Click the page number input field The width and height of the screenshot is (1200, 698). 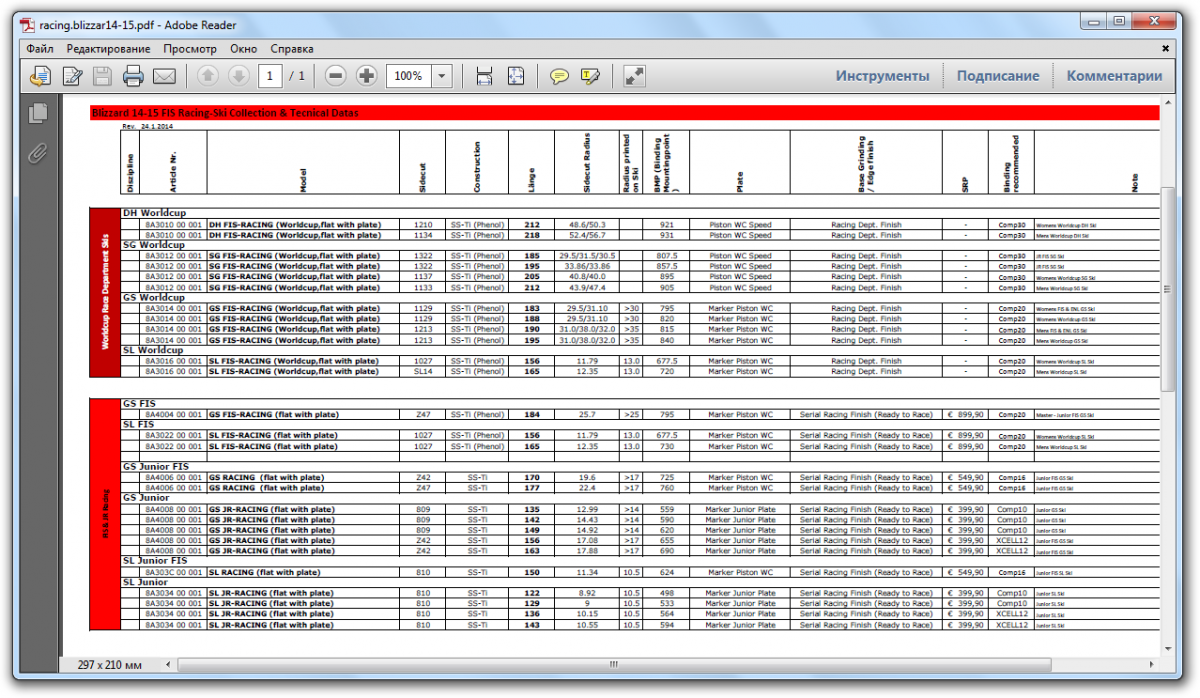click(270, 76)
